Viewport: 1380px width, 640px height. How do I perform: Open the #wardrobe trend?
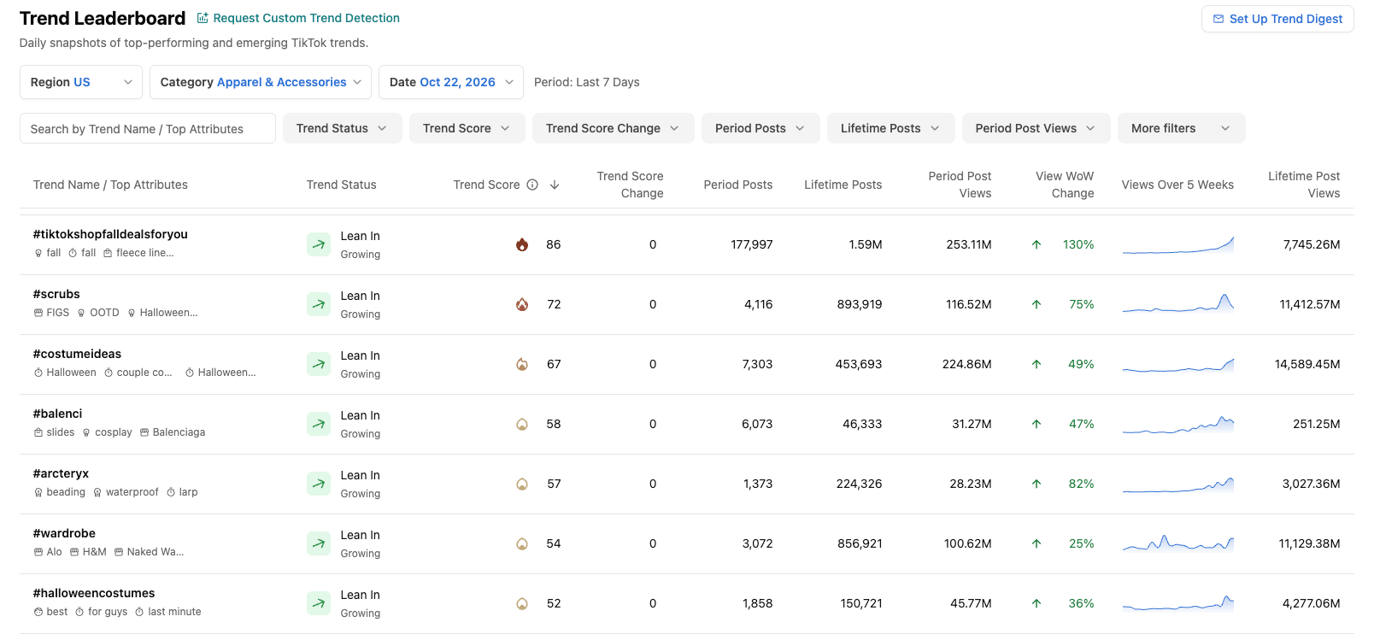pos(64,534)
